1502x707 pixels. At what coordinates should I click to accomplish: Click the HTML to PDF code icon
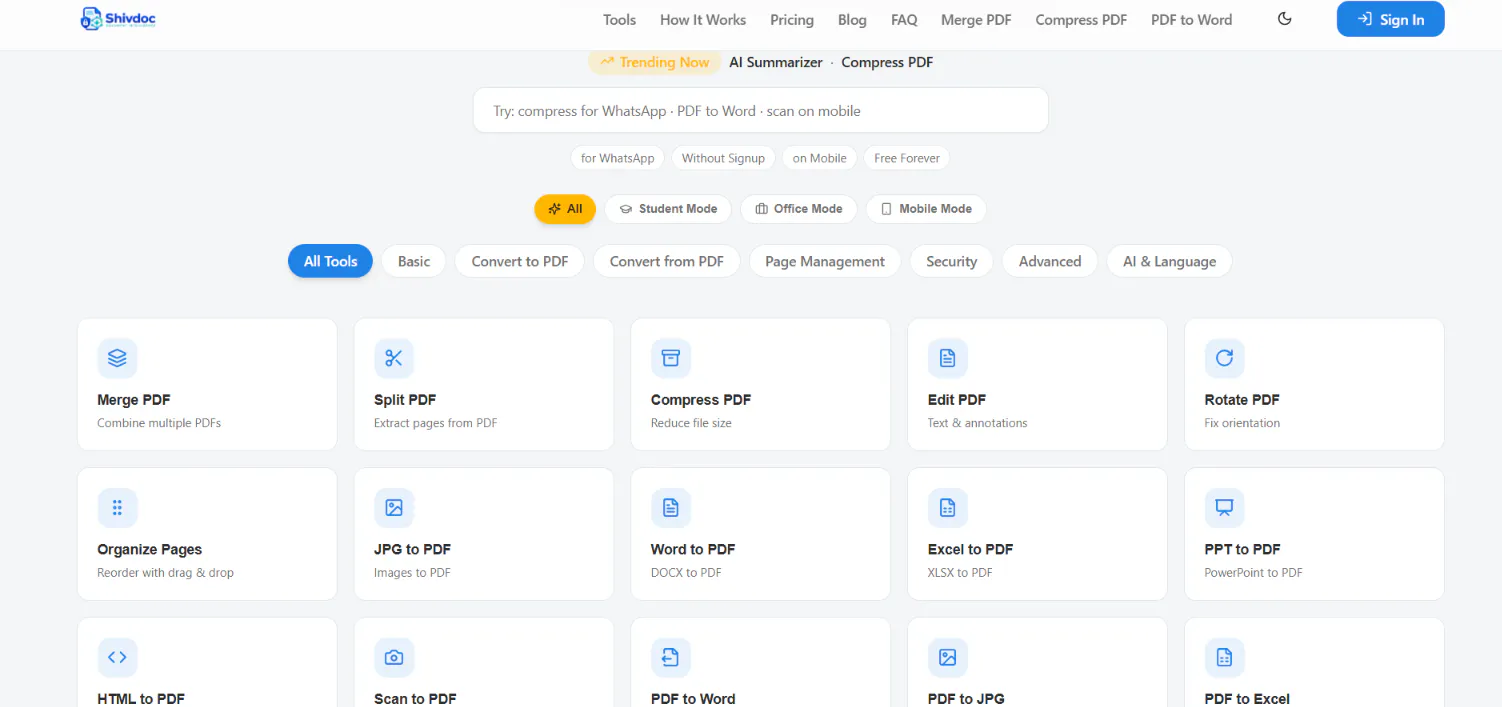[117, 657]
